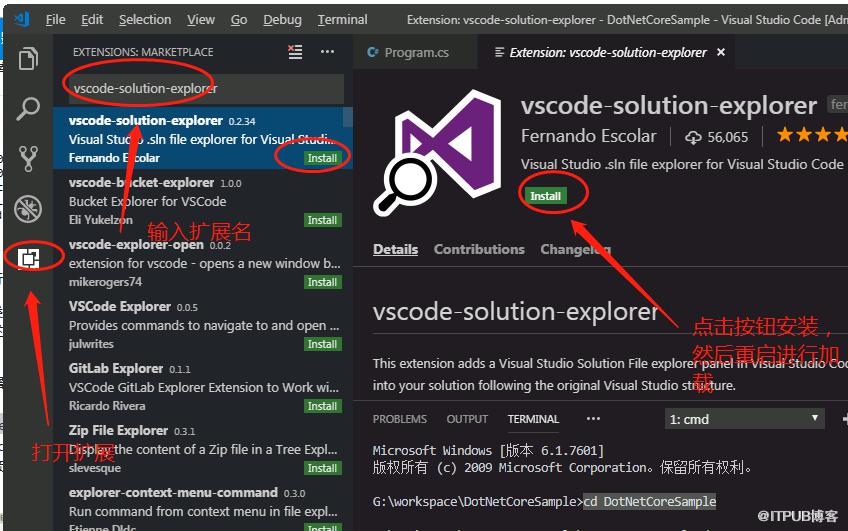Close the Extension: vscode-solution-explorer tab
Image resolution: width=848 pixels, height=531 pixels.
tap(721, 52)
